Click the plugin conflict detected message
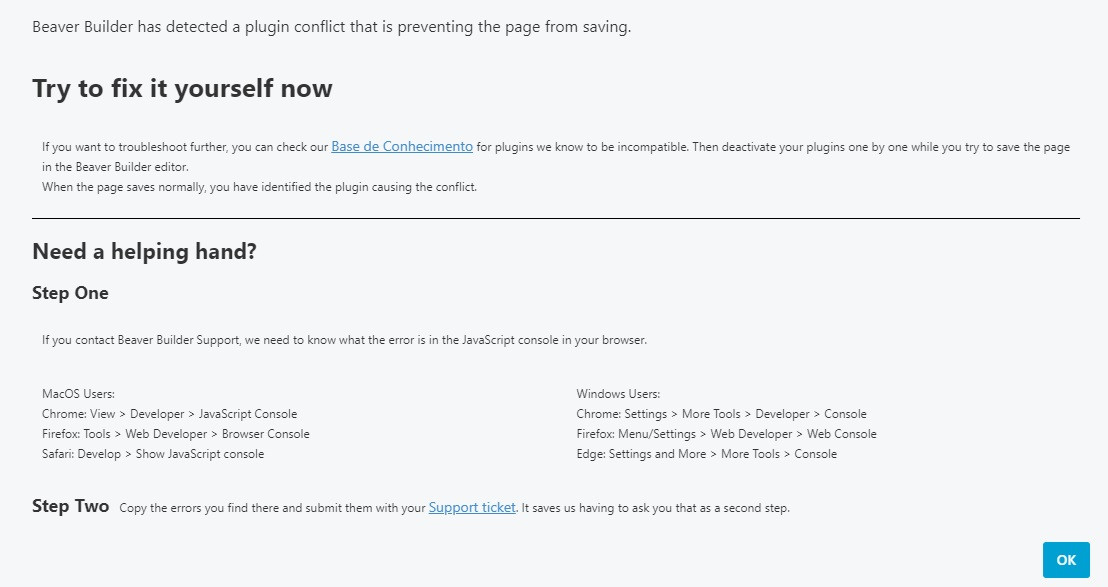Viewport: 1108px width, 587px height. 331,27
